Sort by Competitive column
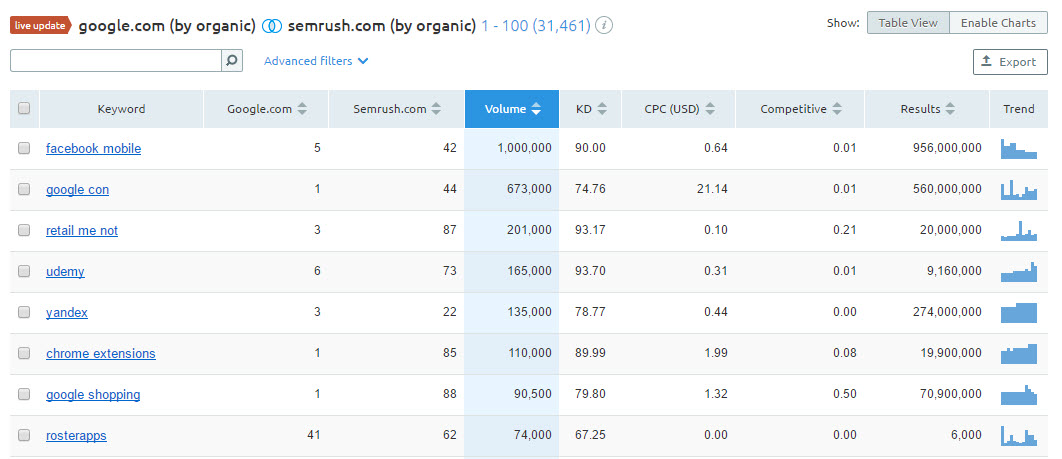Image resolution: width=1062 pixels, height=459 pixels. [800, 109]
